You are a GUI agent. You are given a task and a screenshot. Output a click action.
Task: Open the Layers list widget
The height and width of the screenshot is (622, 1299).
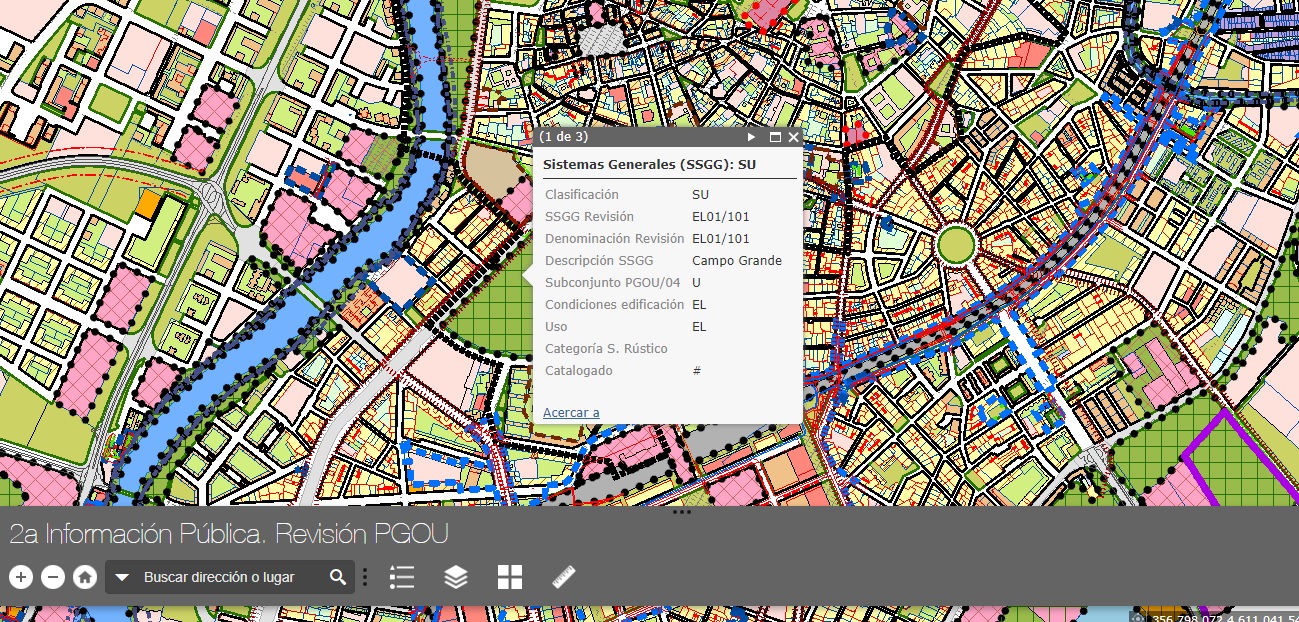click(x=456, y=577)
